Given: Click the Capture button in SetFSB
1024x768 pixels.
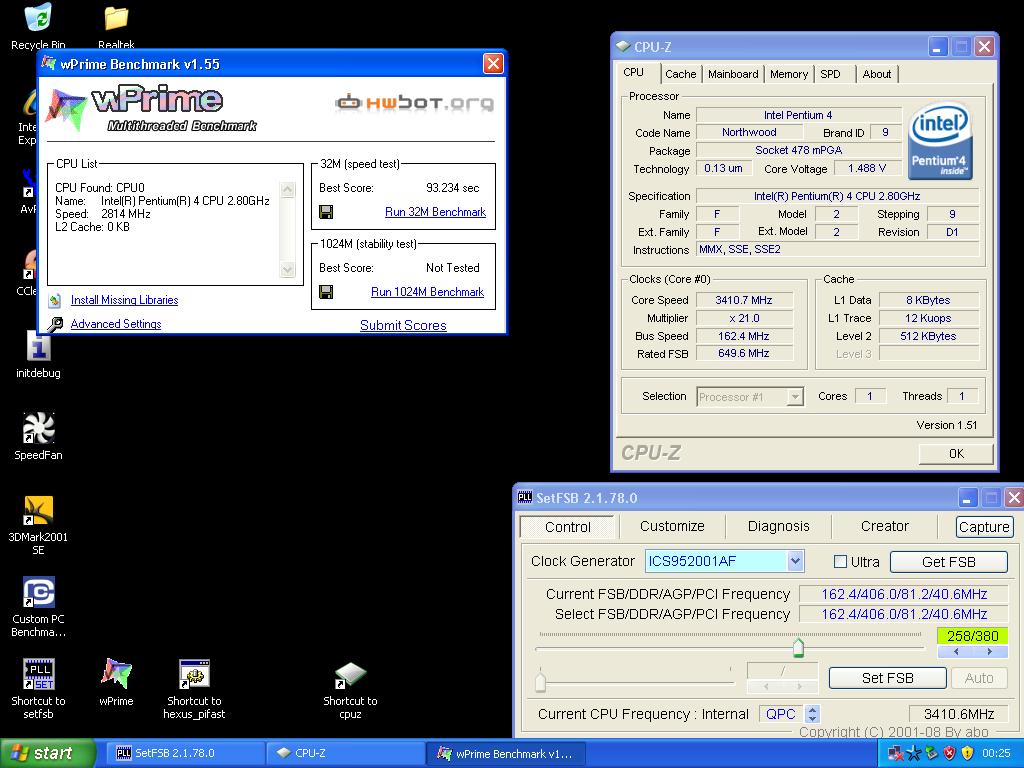Looking at the screenshot, I should point(984,526).
